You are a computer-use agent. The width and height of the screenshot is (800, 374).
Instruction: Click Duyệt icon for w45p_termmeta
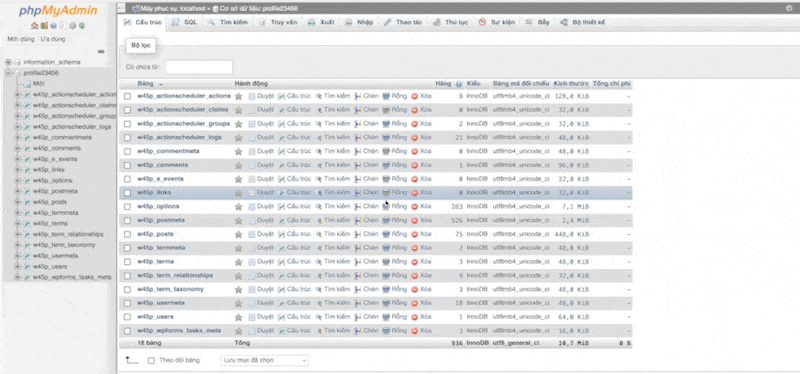coord(252,247)
